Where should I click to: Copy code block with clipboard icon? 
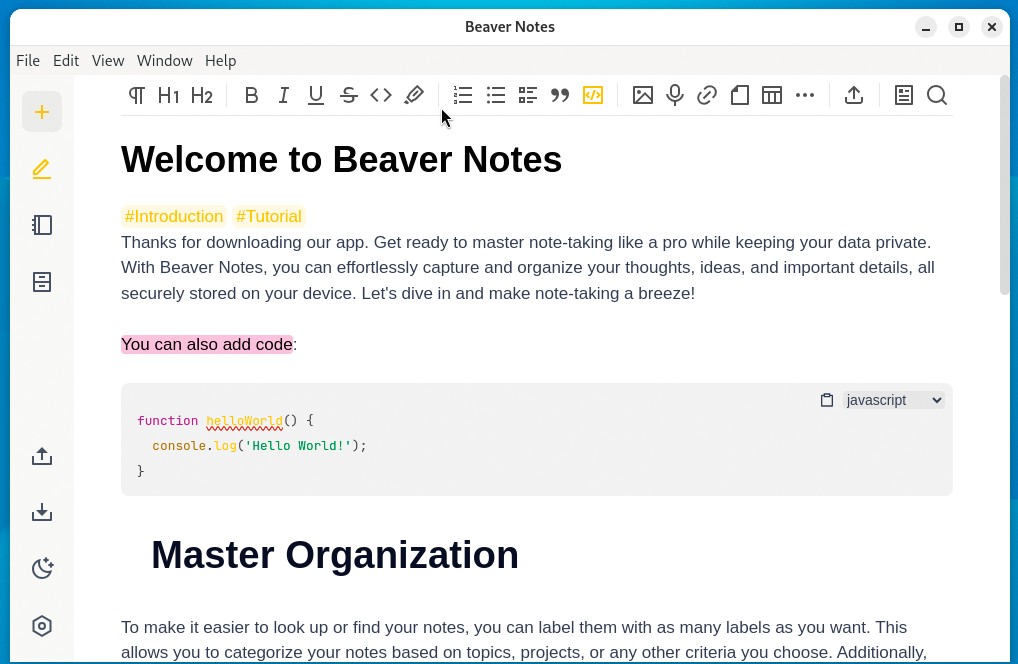[x=826, y=400]
